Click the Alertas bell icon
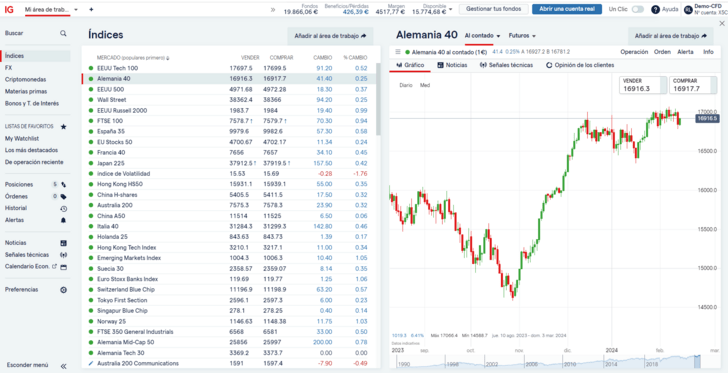Image resolution: width=728 pixels, height=373 pixels. [x=64, y=220]
